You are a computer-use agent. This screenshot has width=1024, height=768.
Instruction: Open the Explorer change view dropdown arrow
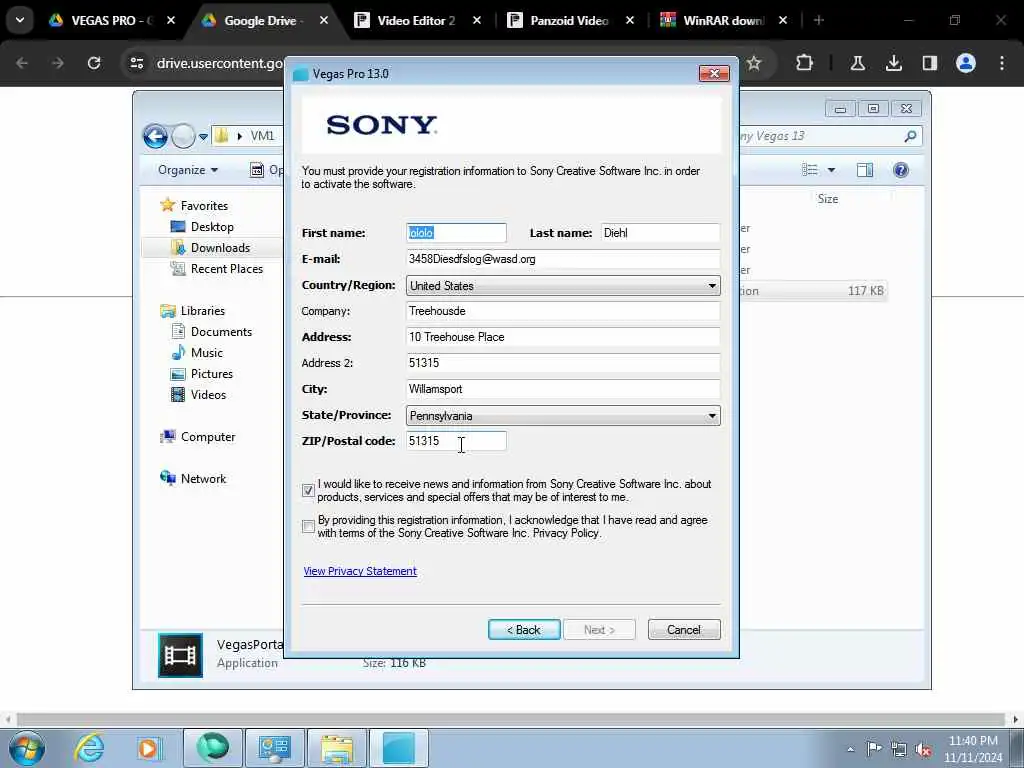(x=831, y=170)
